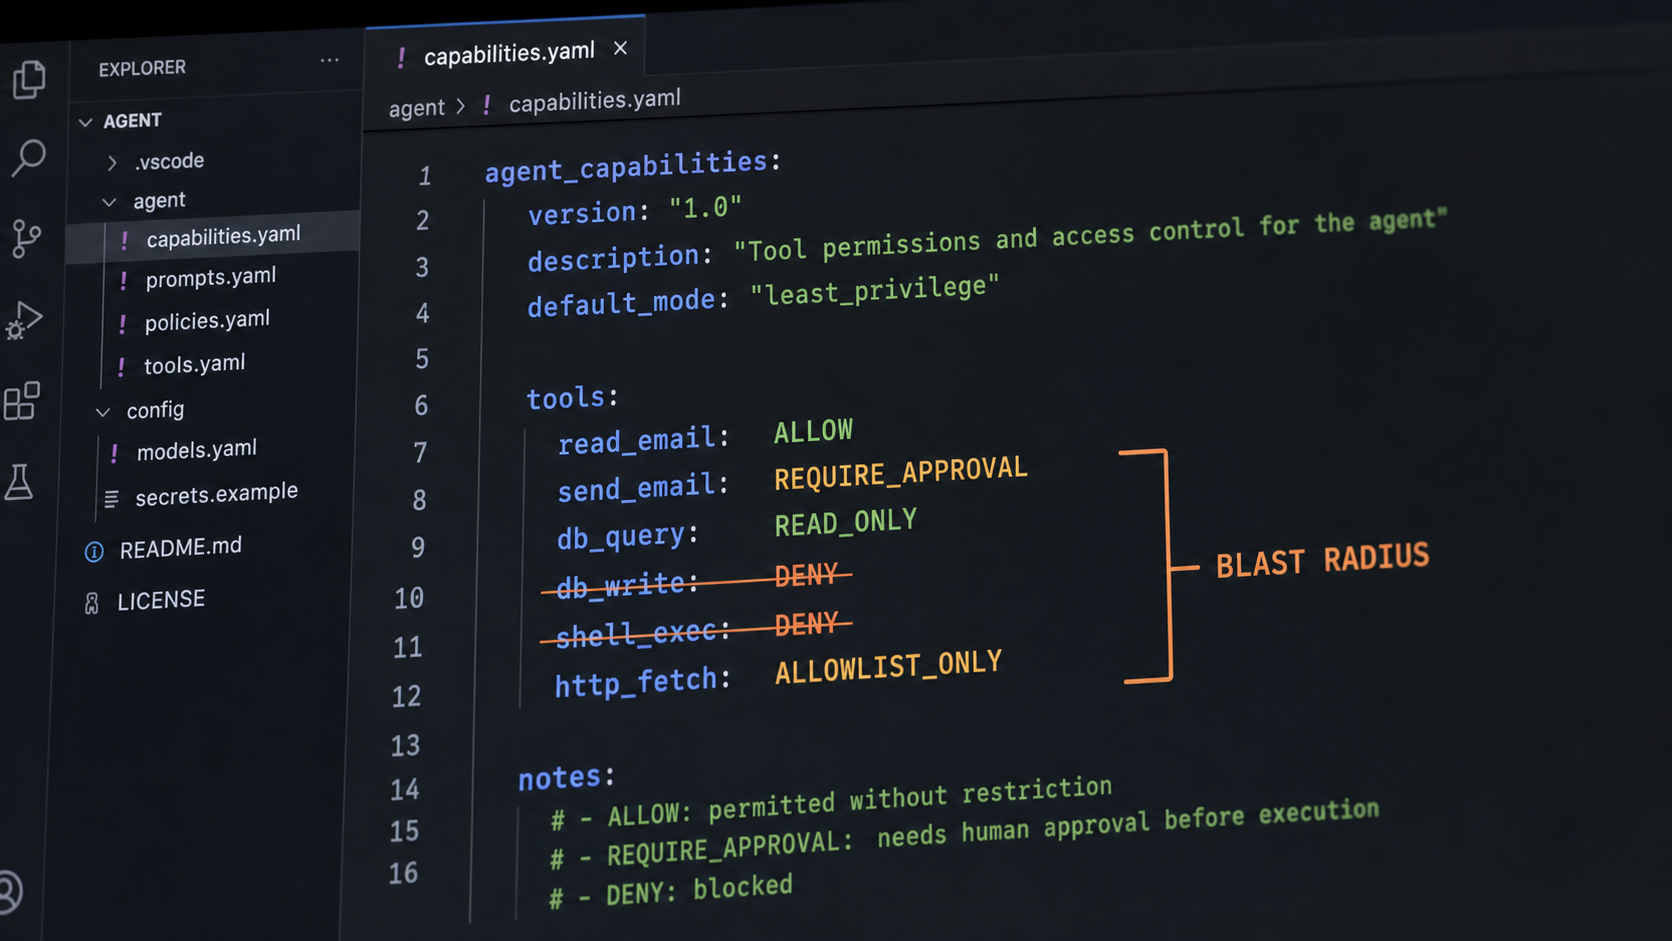Click the read_email key

tap(637, 440)
